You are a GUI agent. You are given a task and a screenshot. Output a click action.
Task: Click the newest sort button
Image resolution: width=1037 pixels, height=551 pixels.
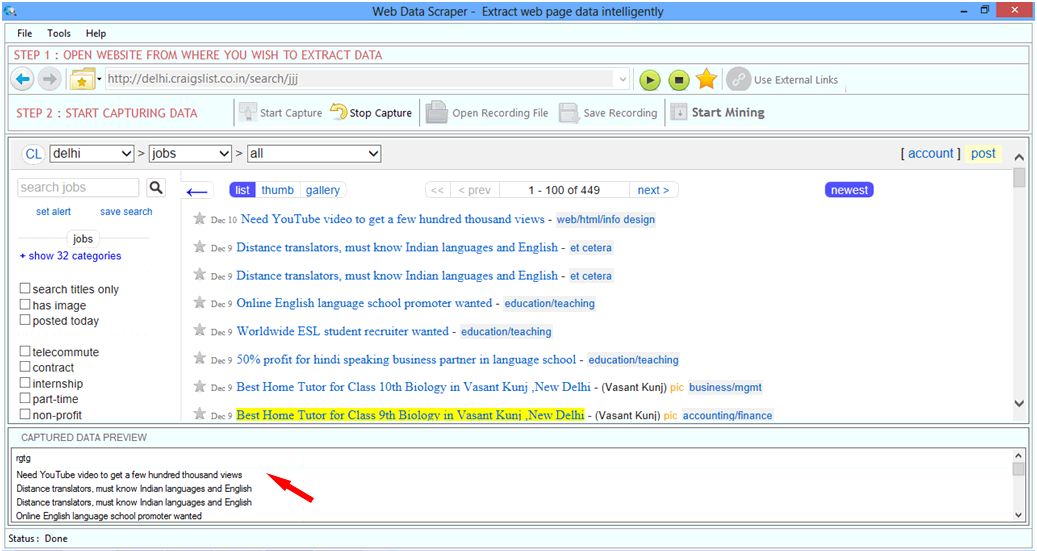(x=849, y=190)
